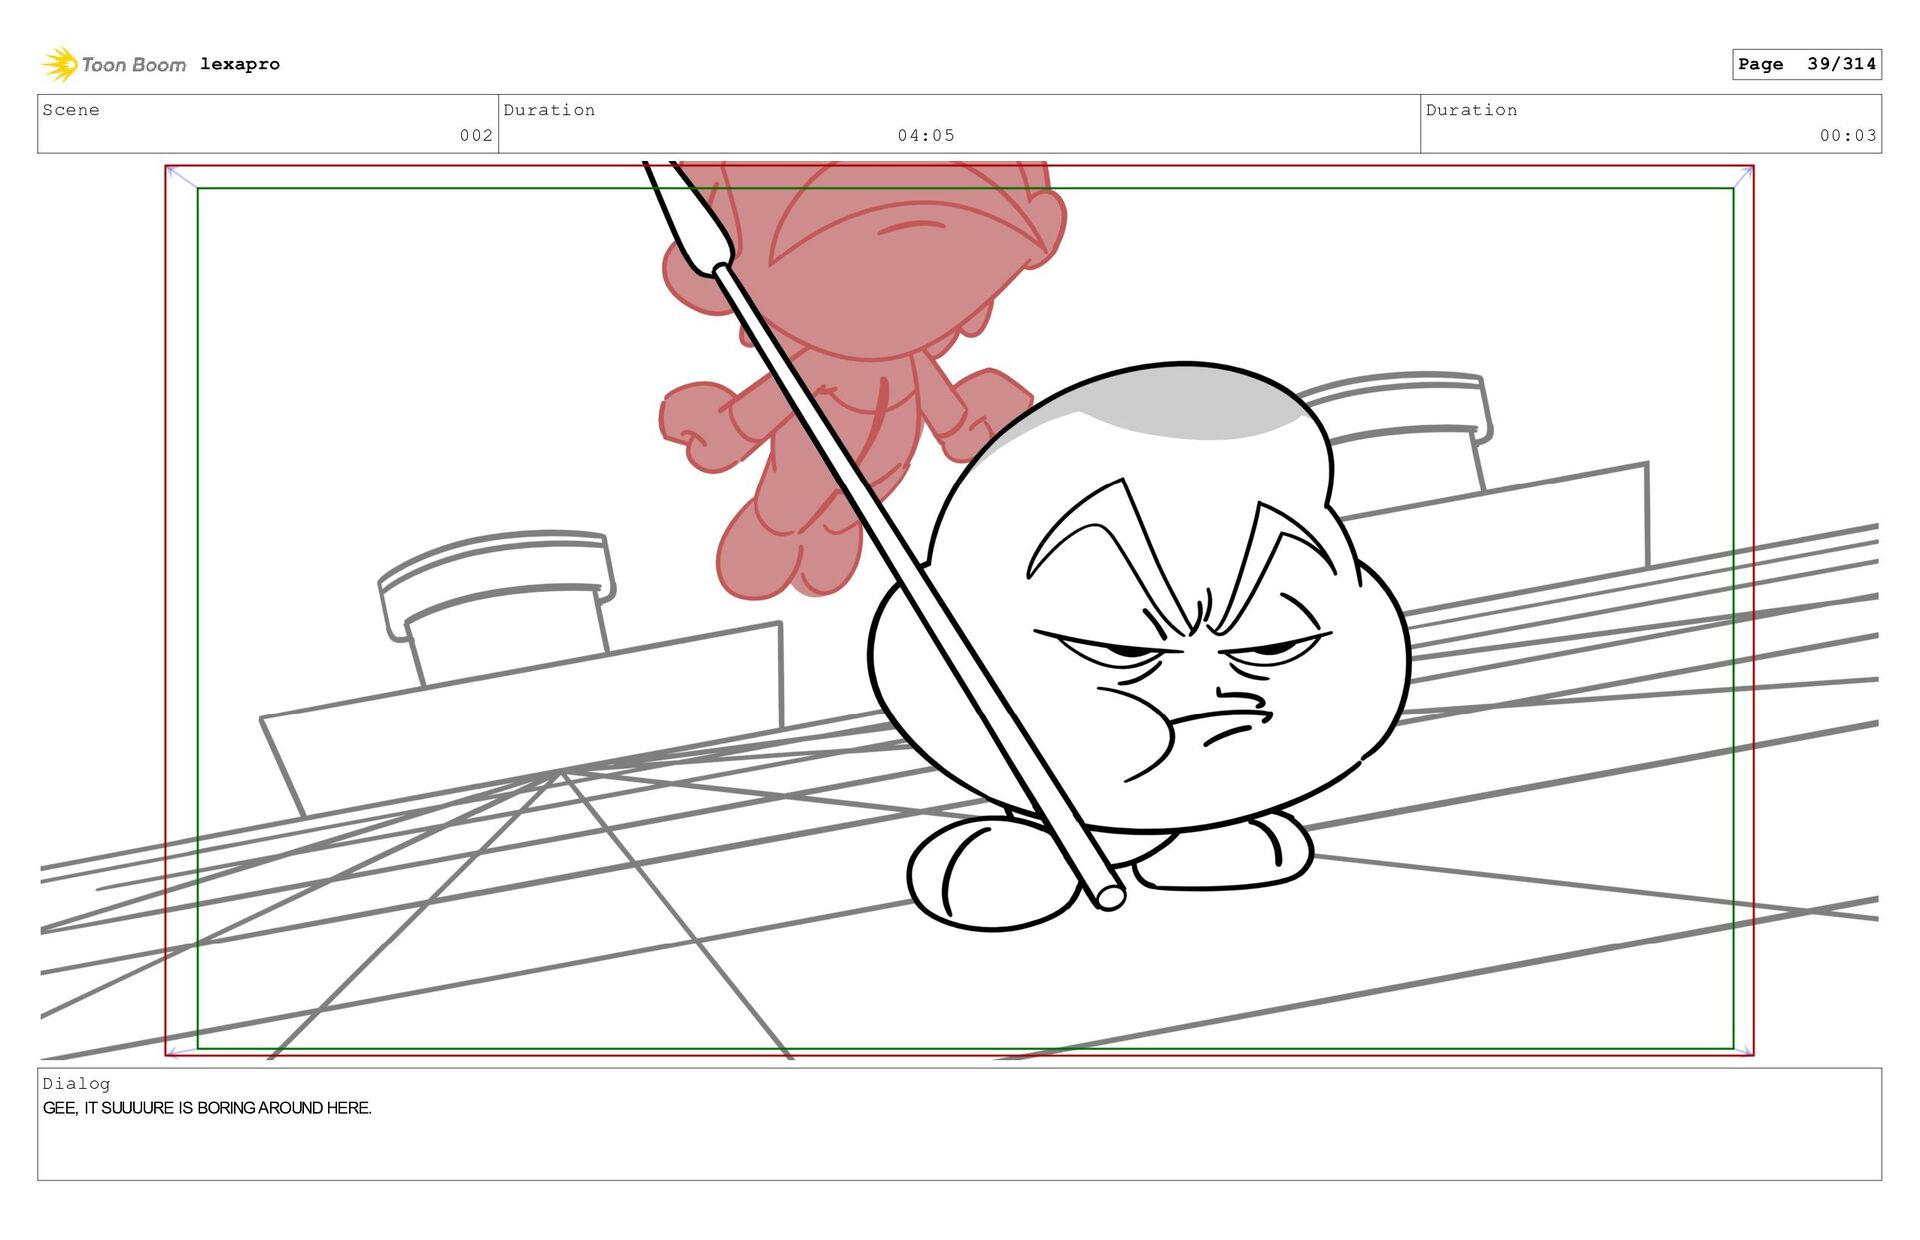Click the right 'Duration' header label
This screenshot has height=1240, width=1920.
[x=1471, y=110]
